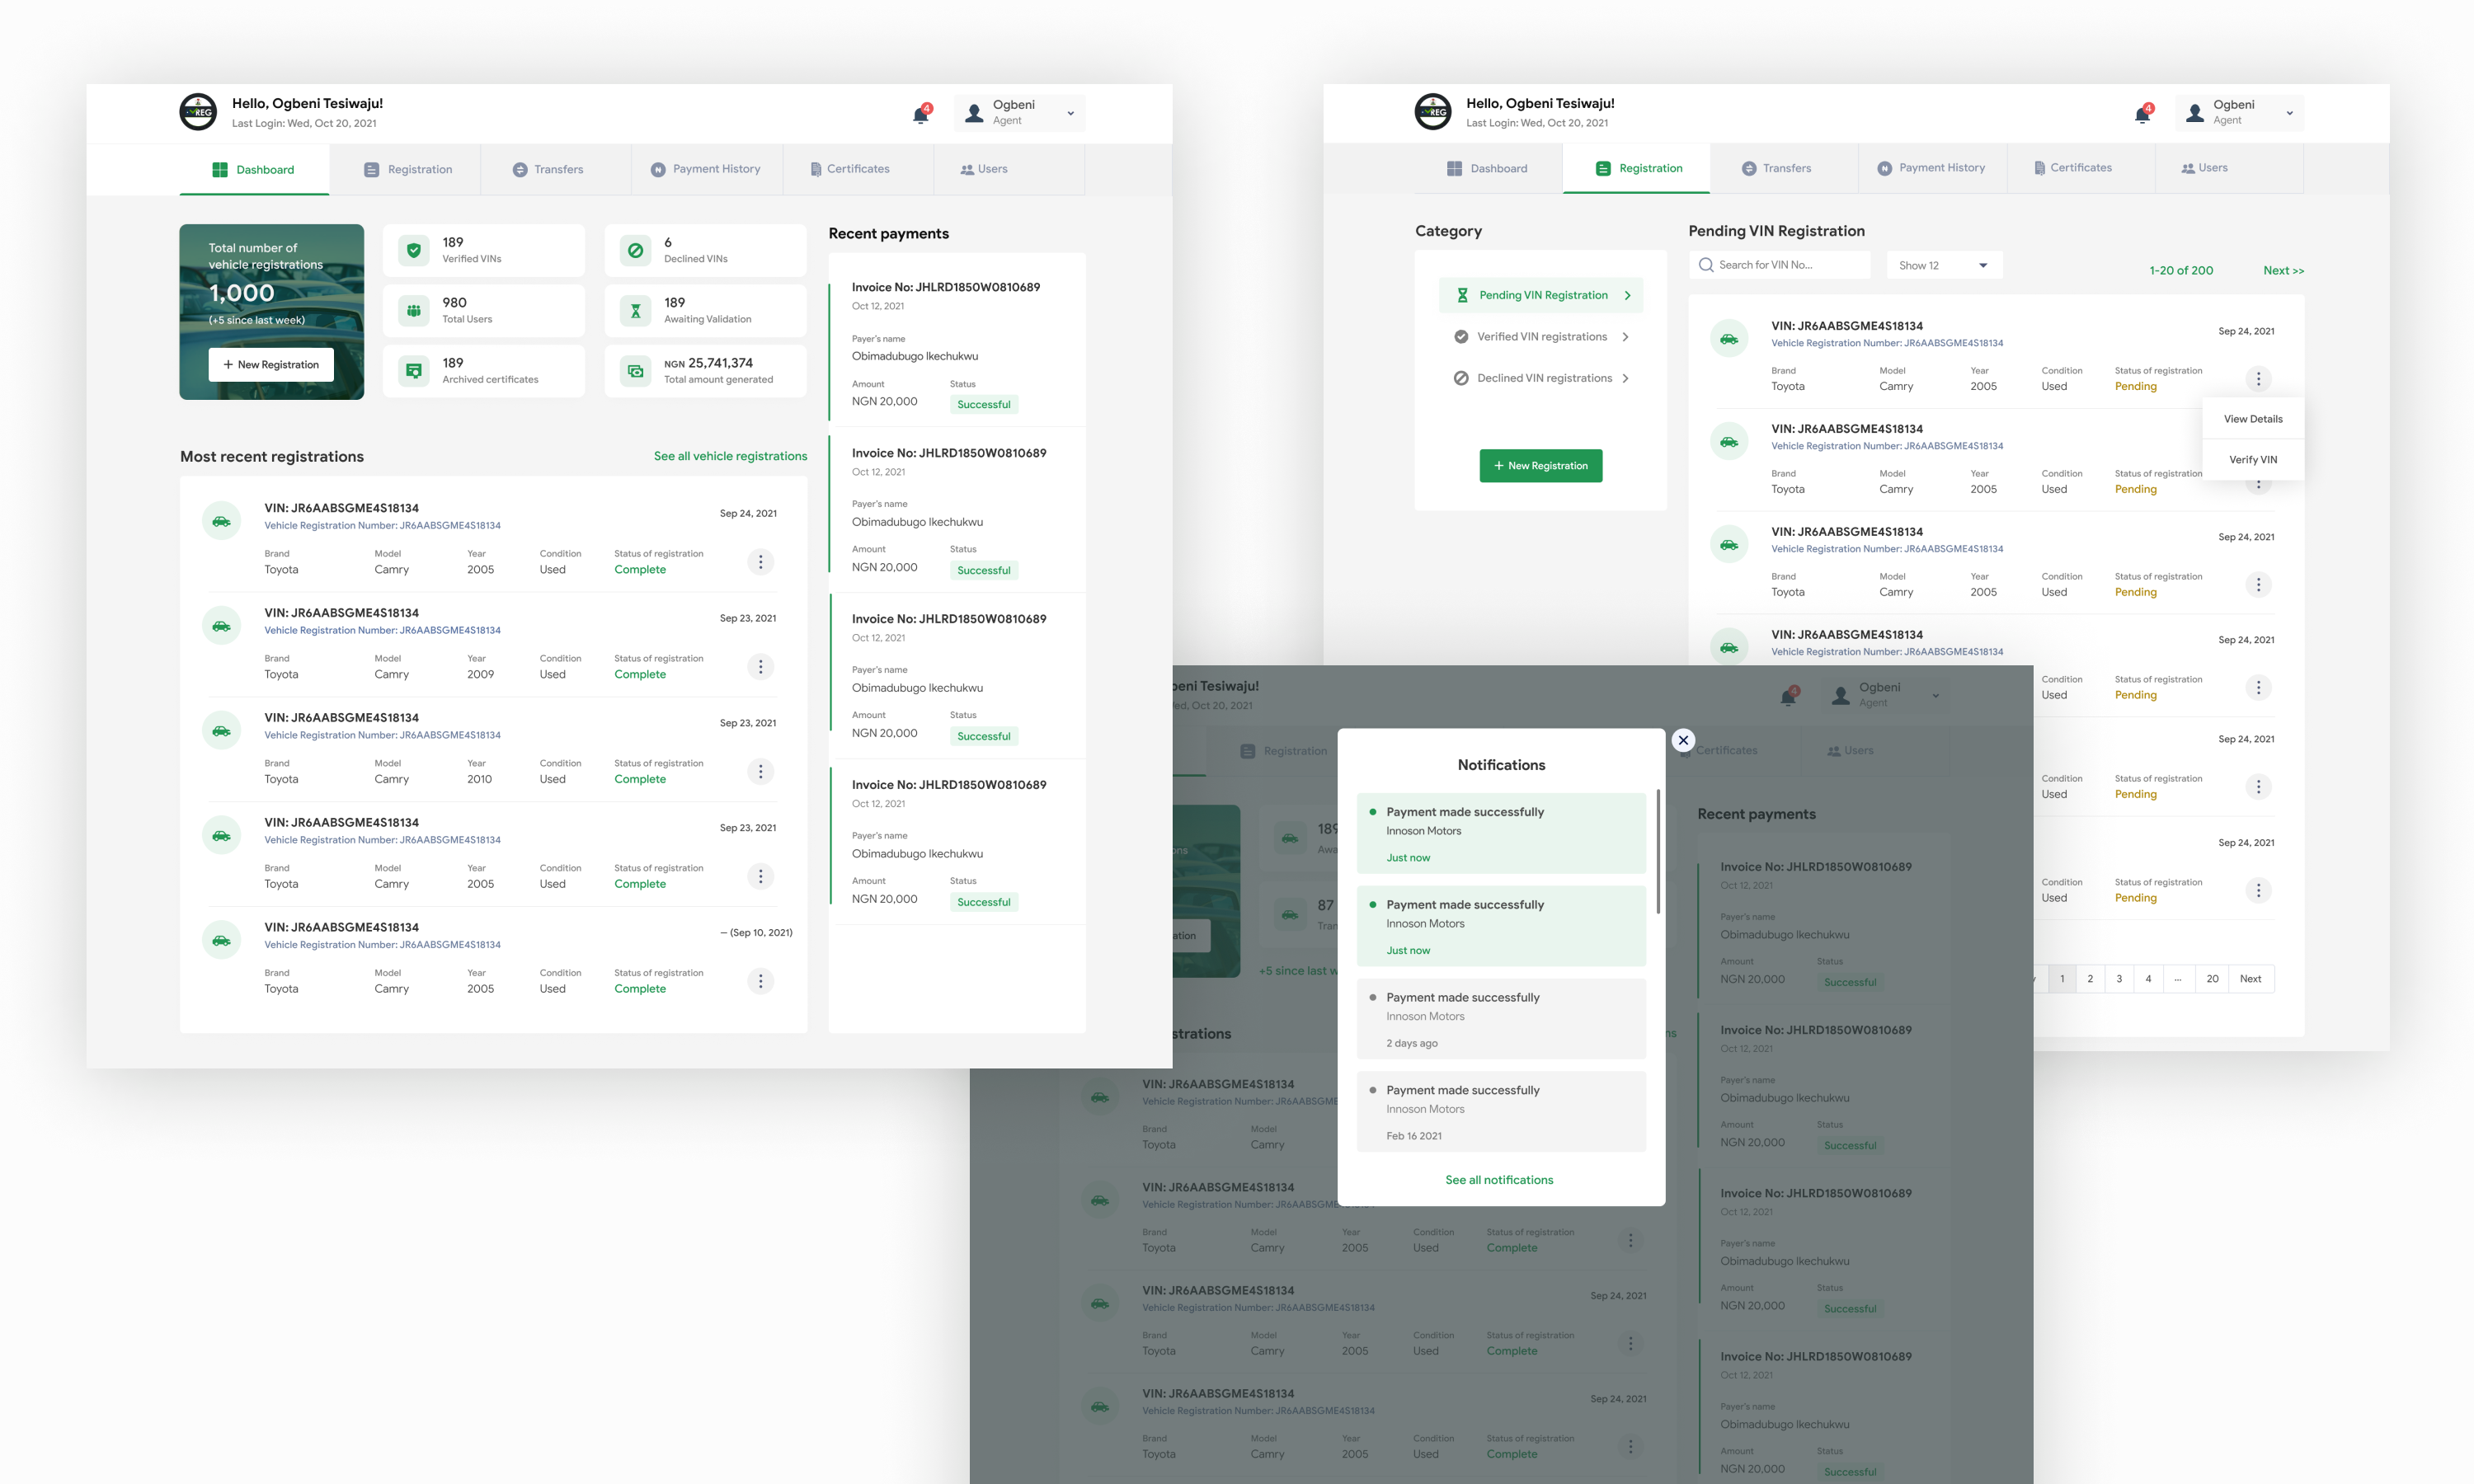Click Next >> link above pending list
The height and width of the screenshot is (1484, 2474).
pos(2283,271)
